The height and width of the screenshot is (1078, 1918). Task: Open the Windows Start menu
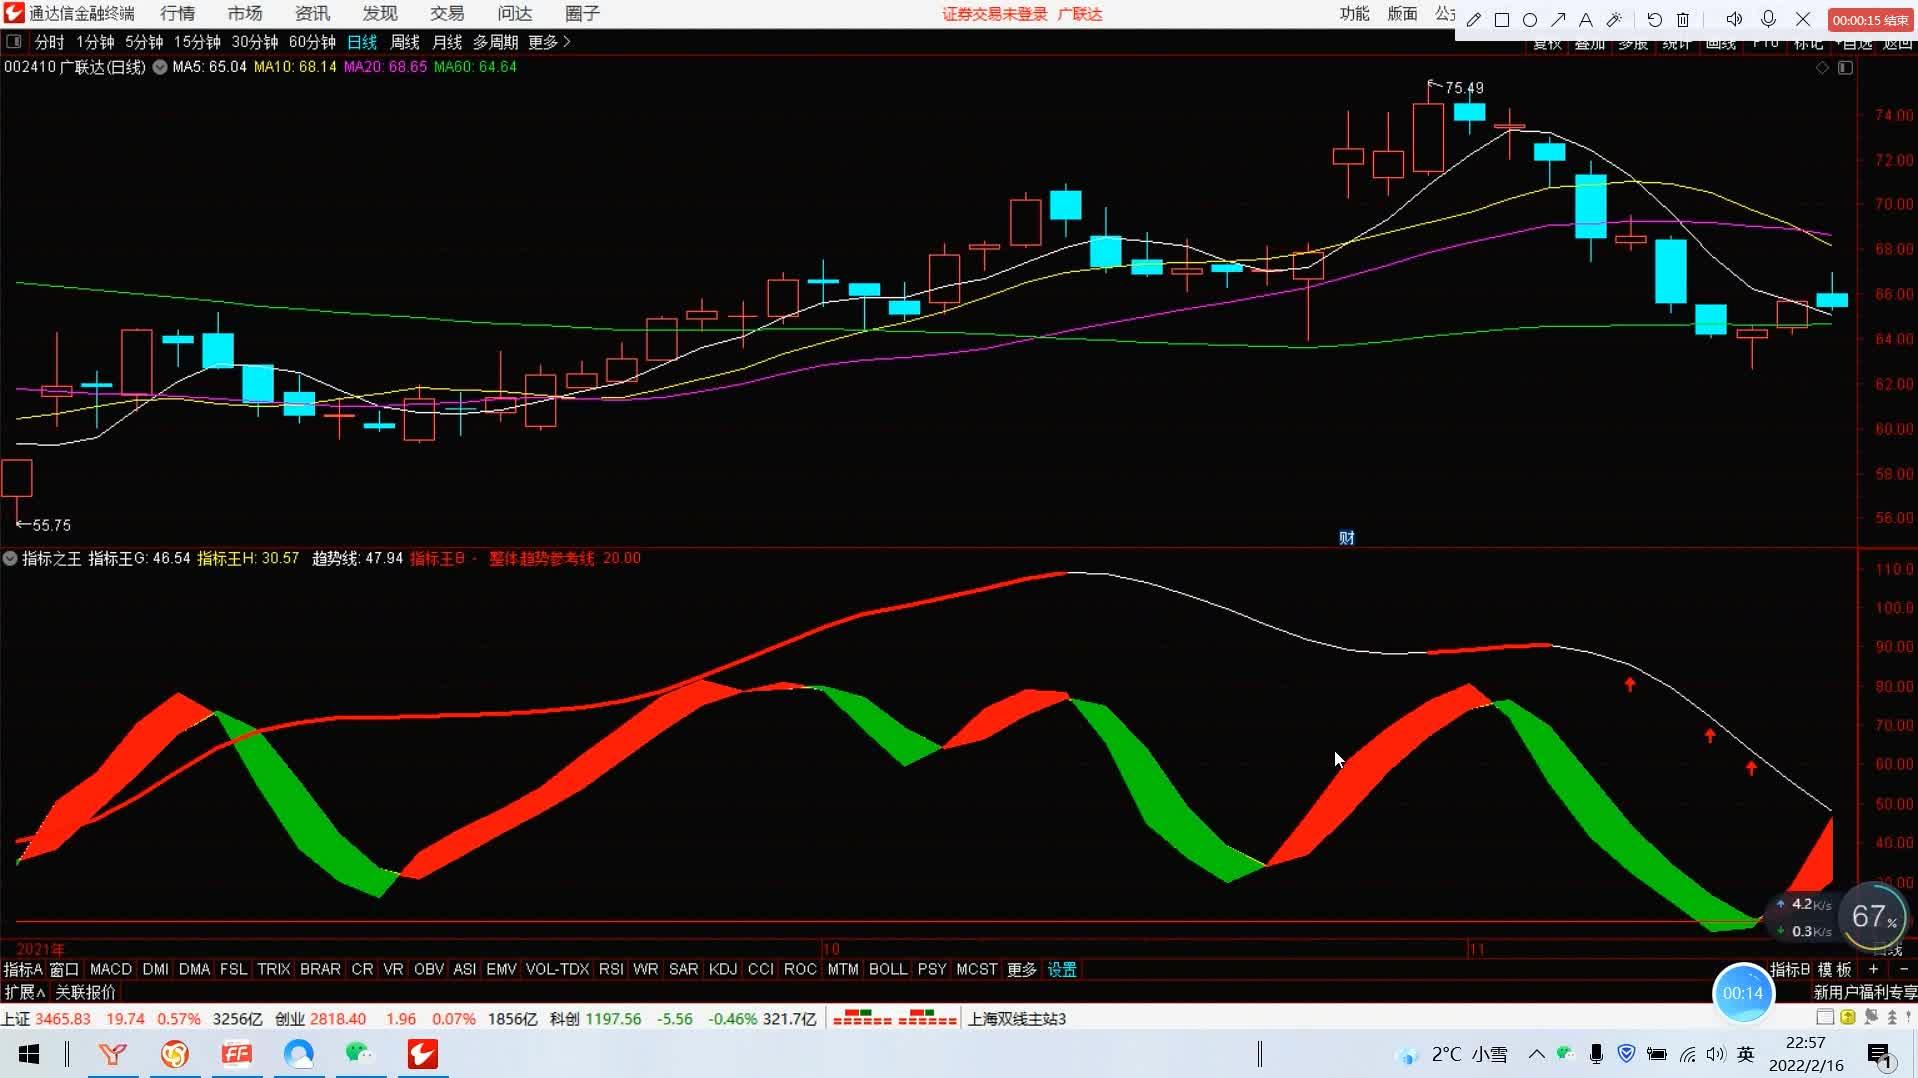(29, 1054)
